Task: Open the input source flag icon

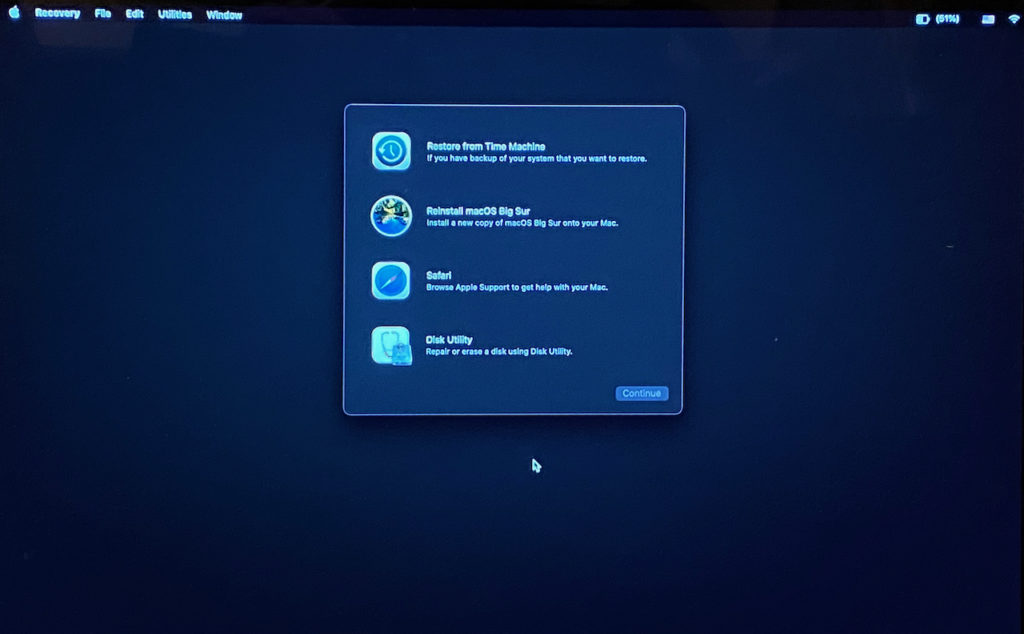Action: point(988,19)
